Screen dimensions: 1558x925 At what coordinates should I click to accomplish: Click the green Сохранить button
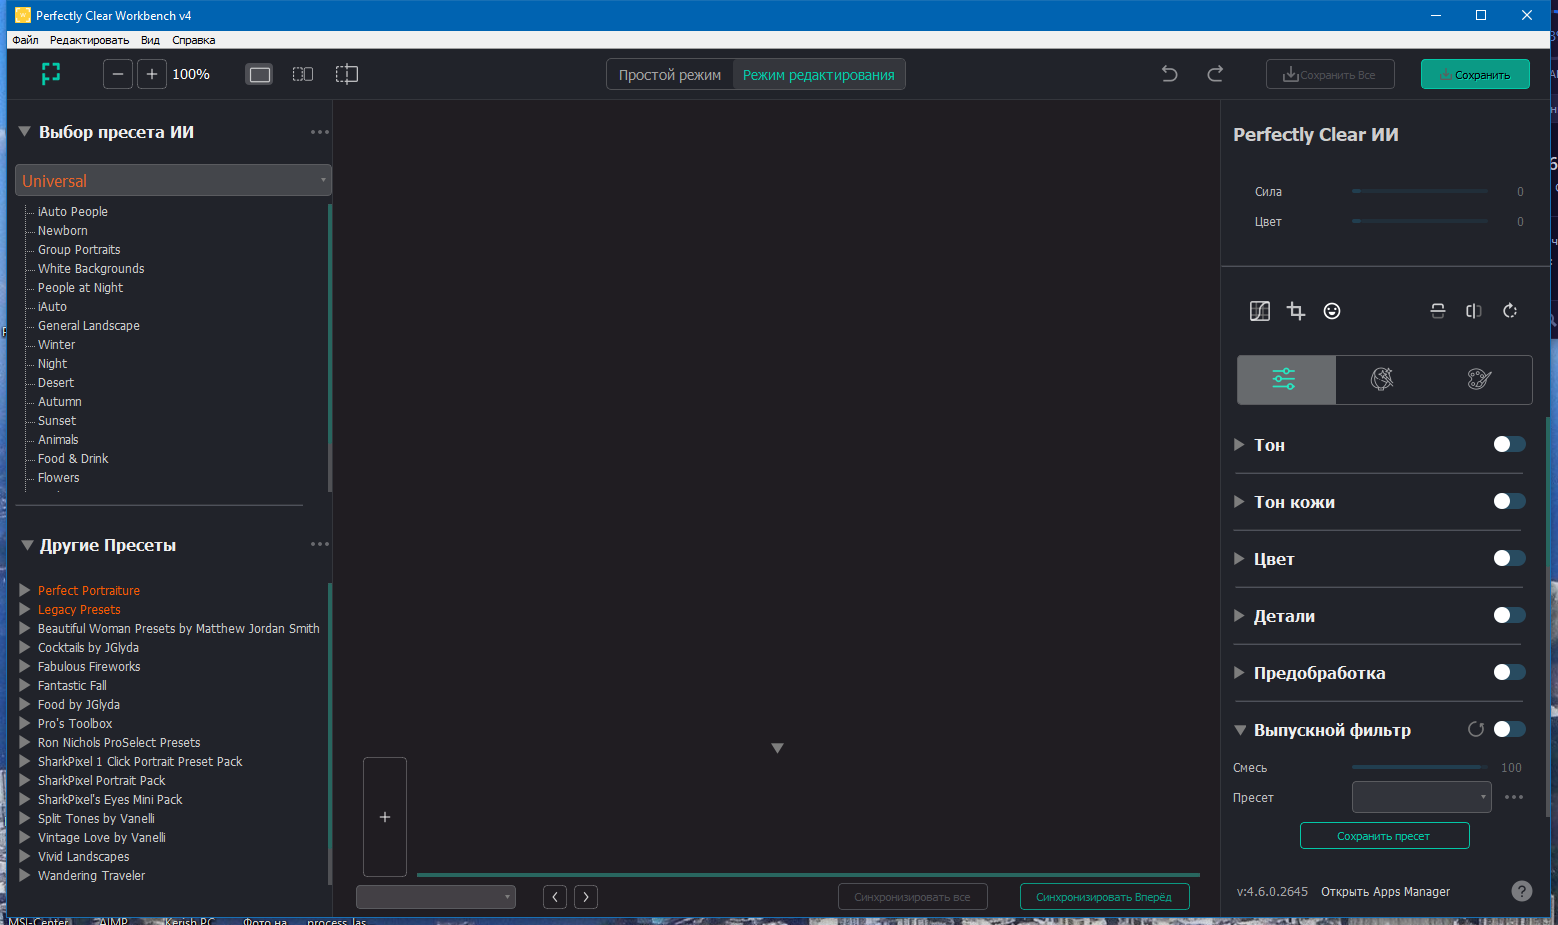pyautogui.click(x=1475, y=74)
